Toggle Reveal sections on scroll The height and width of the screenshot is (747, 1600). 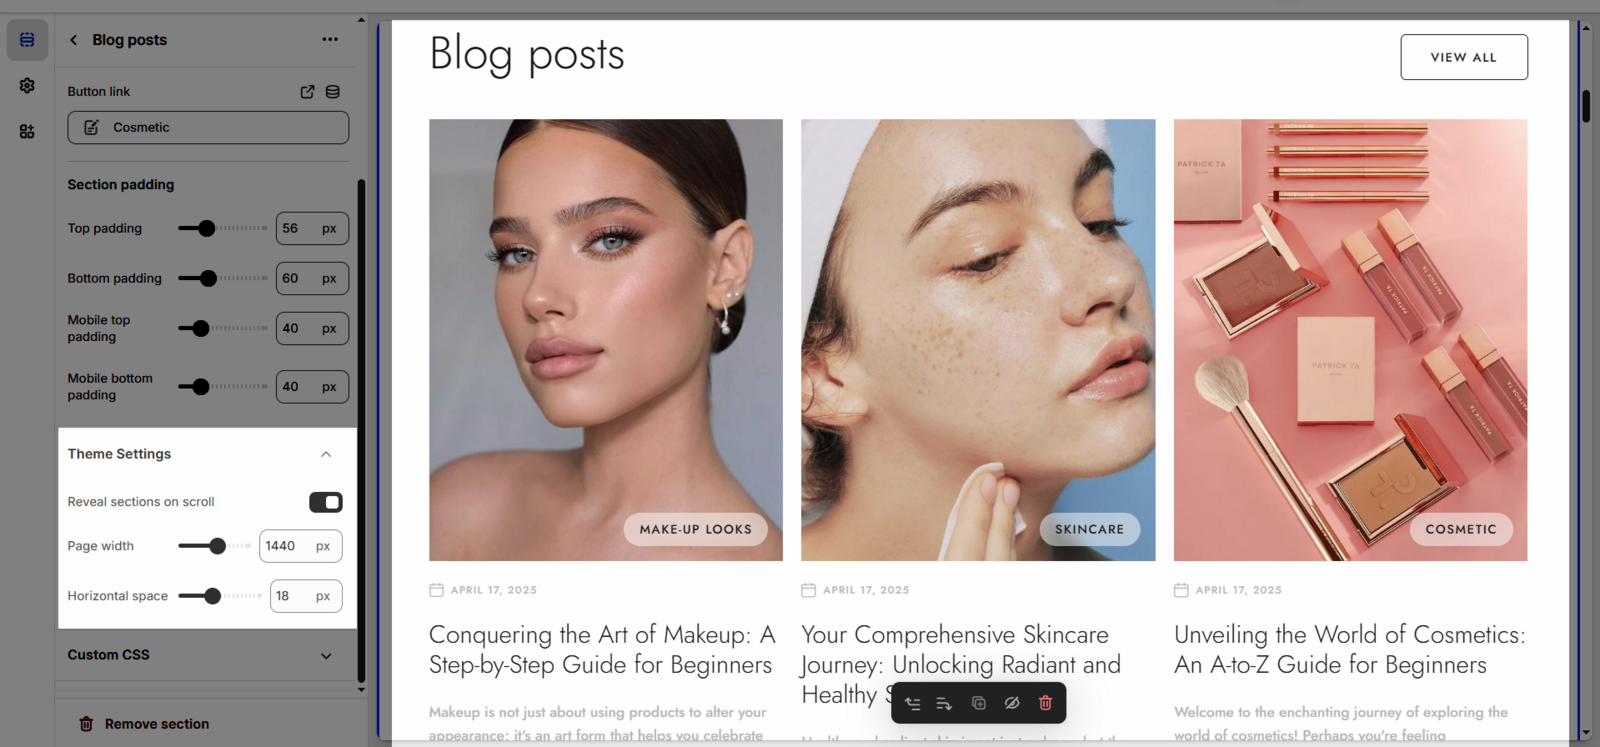(326, 502)
